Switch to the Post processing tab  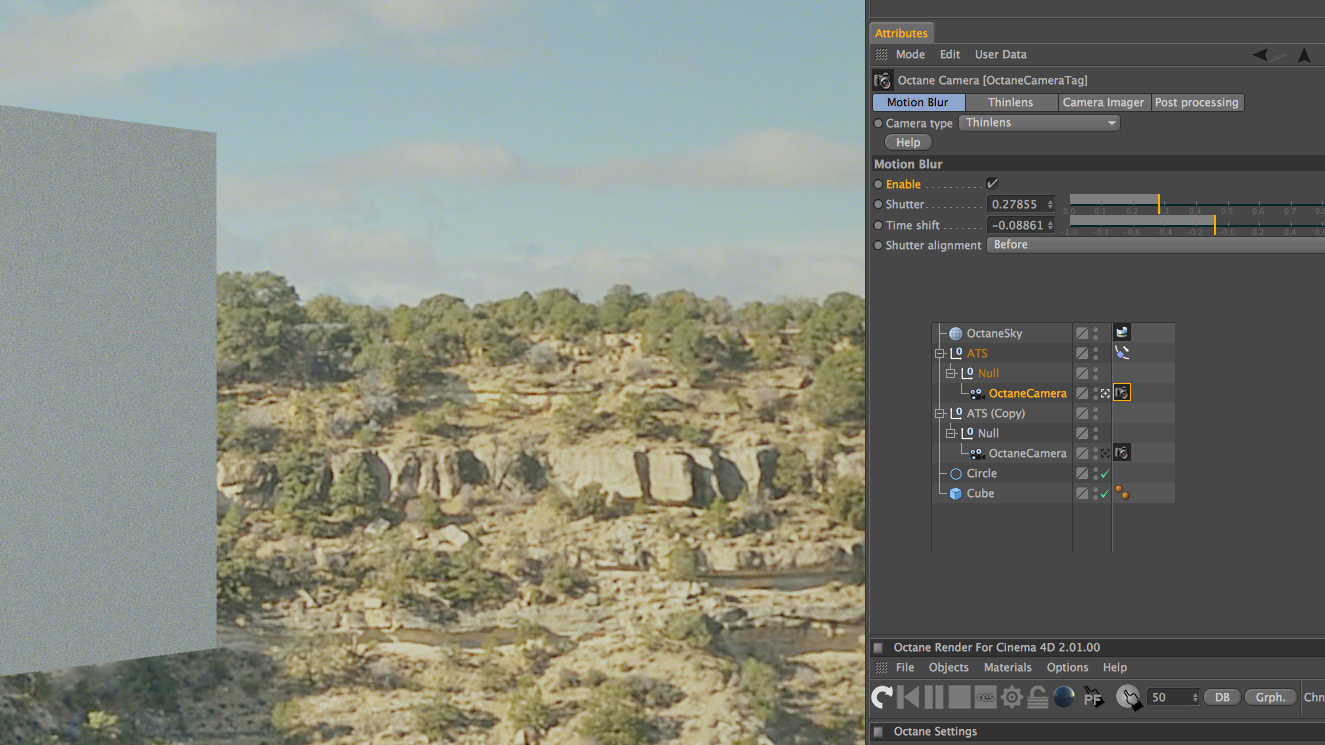point(1197,102)
